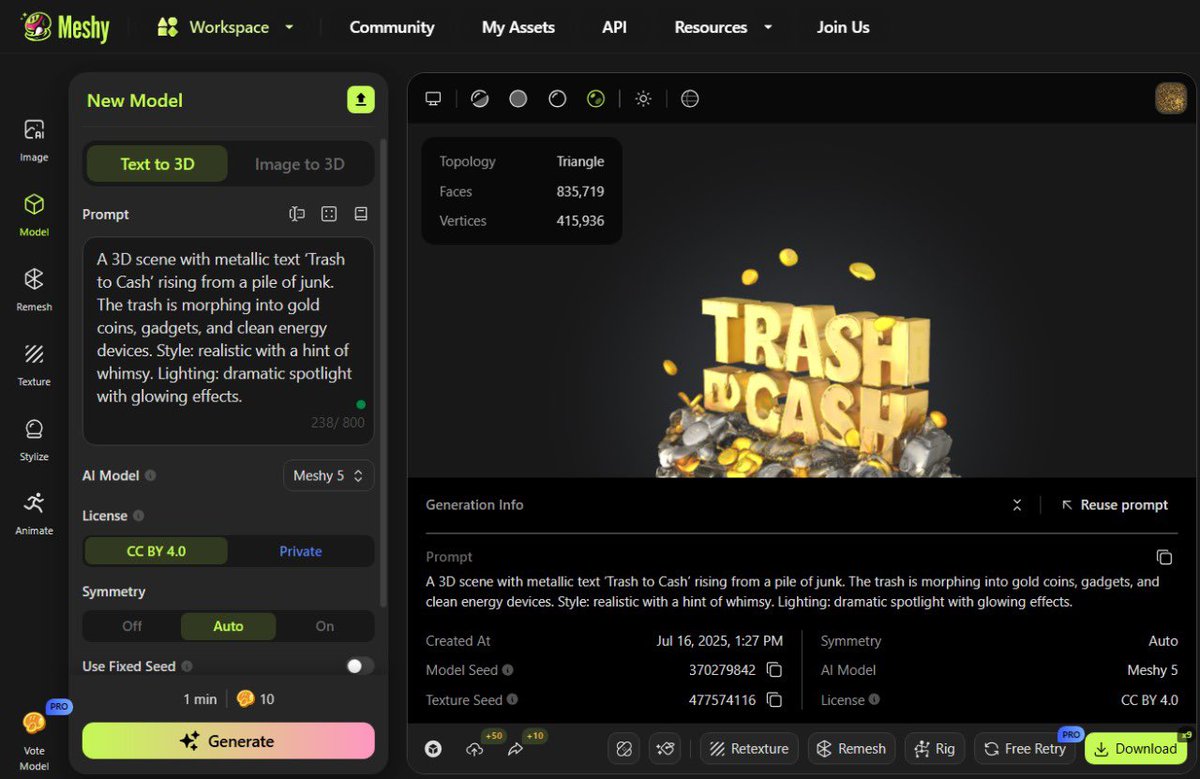Click the License info icon in left panel

point(139,516)
